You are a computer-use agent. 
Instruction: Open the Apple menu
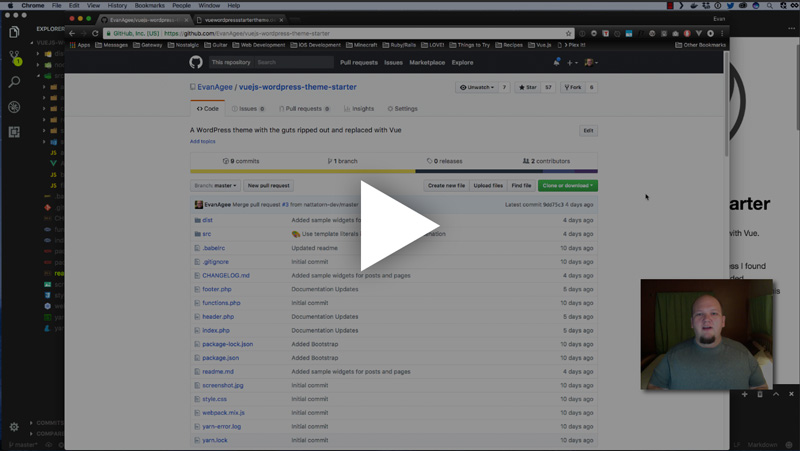tap(10, 6)
